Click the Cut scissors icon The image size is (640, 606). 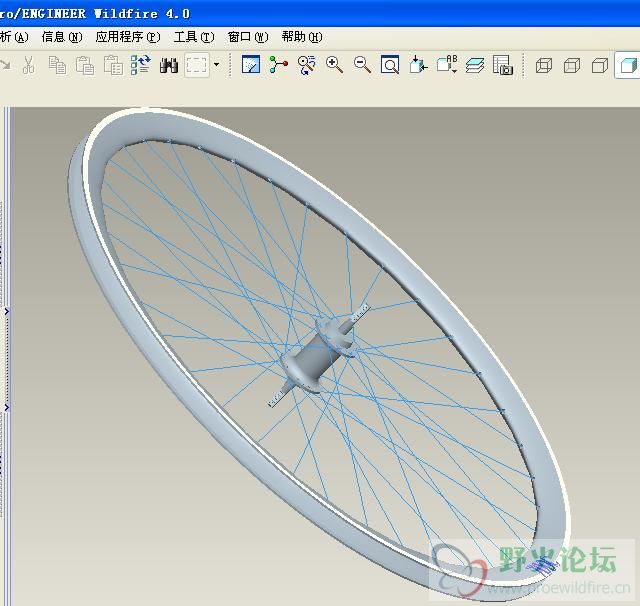point(29,65)
